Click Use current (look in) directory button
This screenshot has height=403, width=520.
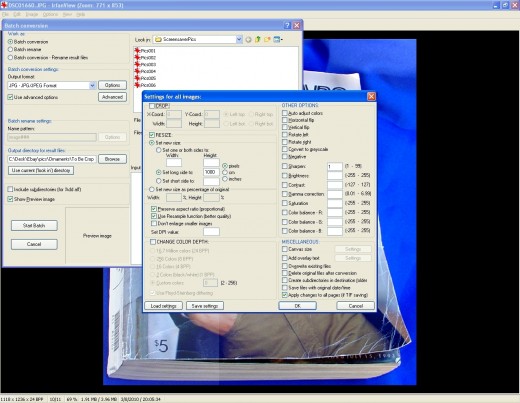[41, 170]
